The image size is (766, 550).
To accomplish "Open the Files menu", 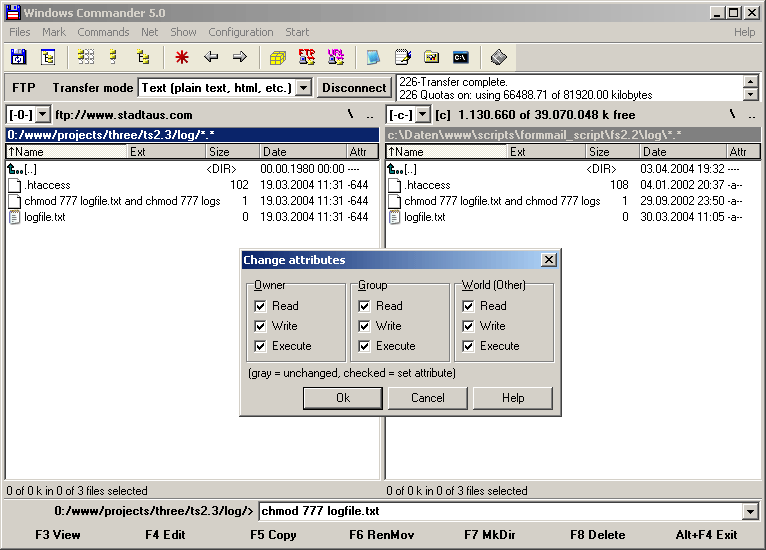I will click(20, 32).
